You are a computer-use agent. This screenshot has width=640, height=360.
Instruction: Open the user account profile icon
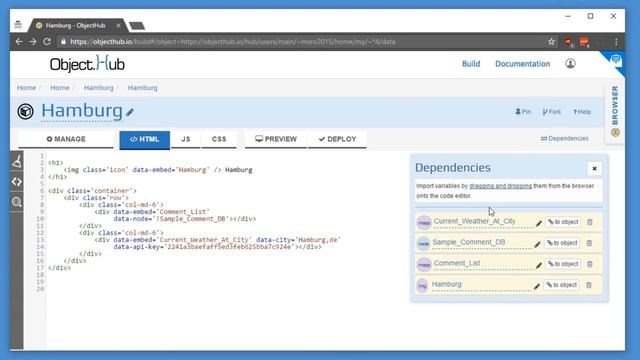(x=570, y=64)
